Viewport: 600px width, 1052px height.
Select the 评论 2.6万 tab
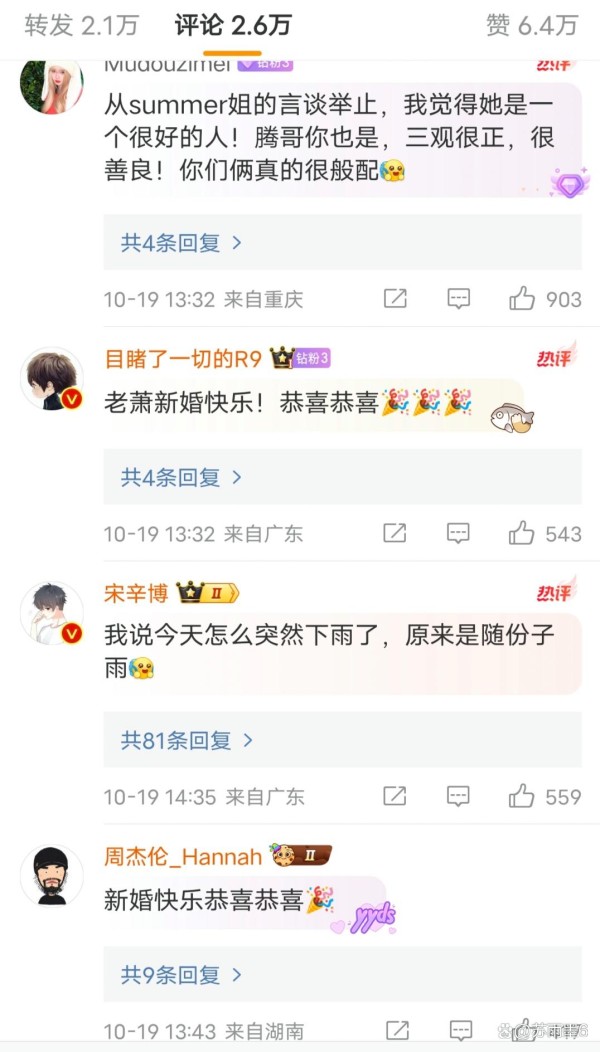click(233, 25)
